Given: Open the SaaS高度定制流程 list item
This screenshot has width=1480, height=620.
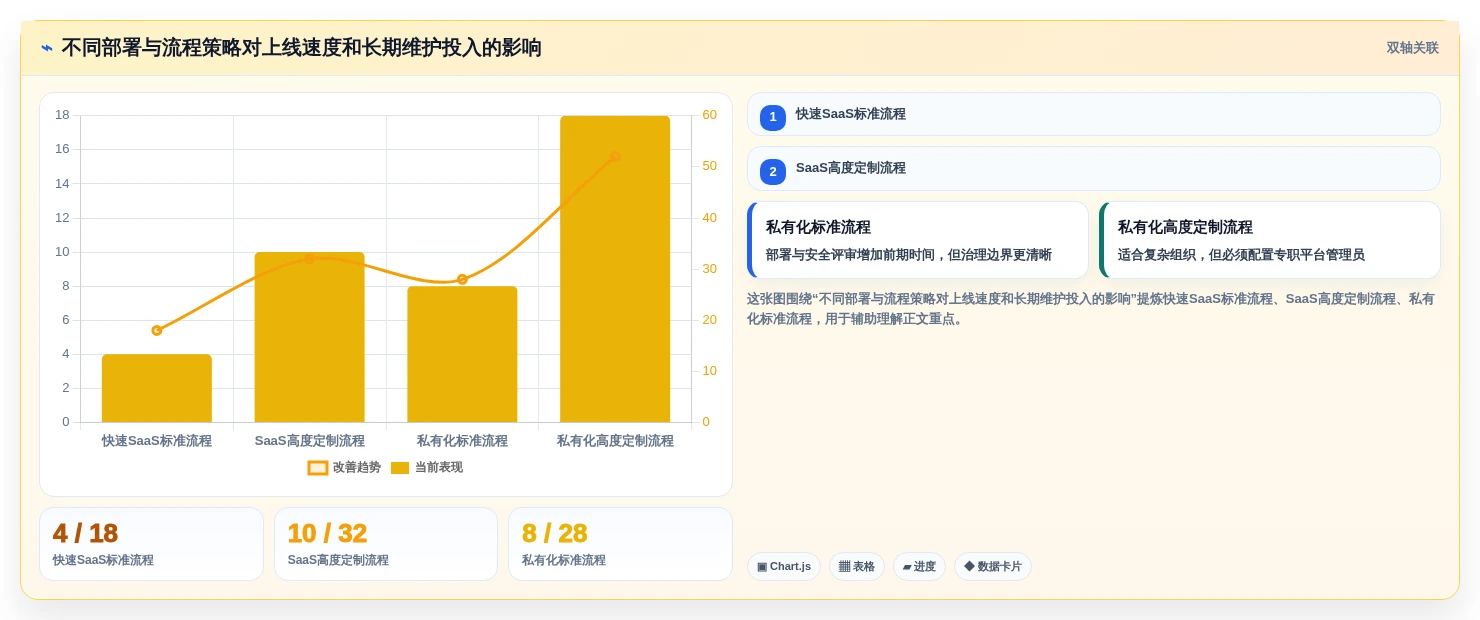Looking at the screenshot, I should (x=1094, y=168).
